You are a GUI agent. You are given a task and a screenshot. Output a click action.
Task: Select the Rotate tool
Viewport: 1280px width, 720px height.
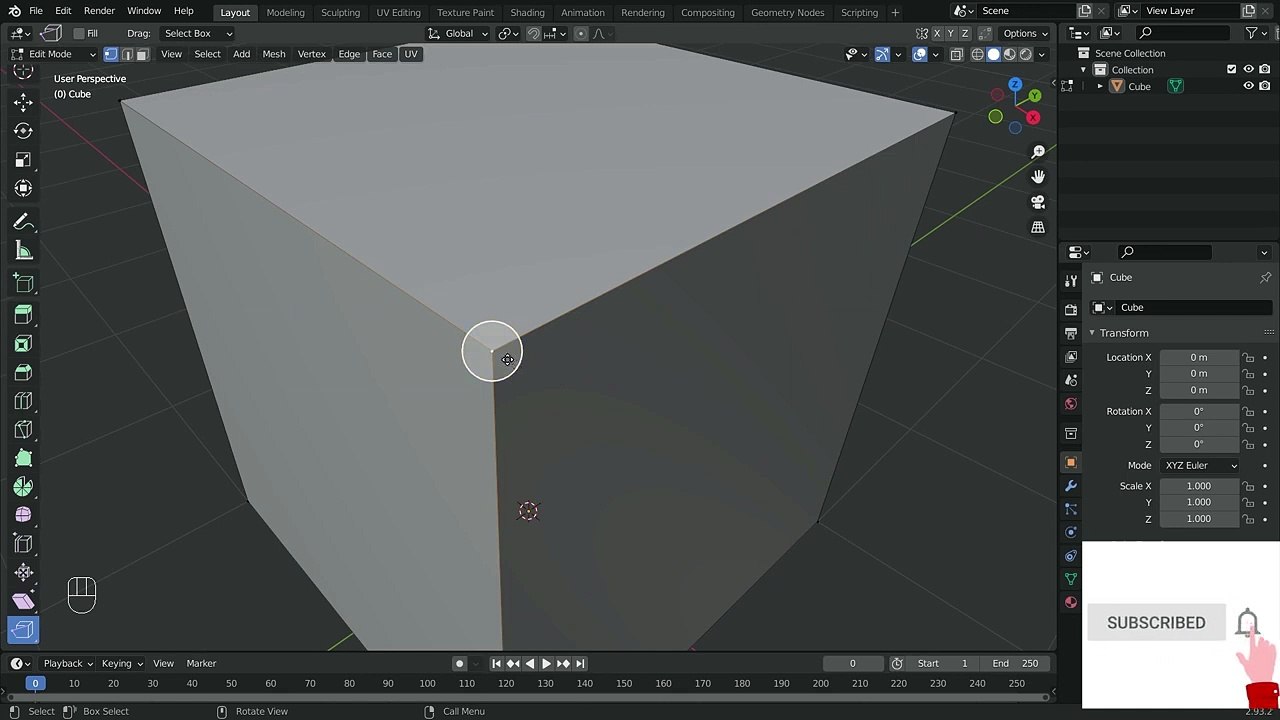point(23,131)
